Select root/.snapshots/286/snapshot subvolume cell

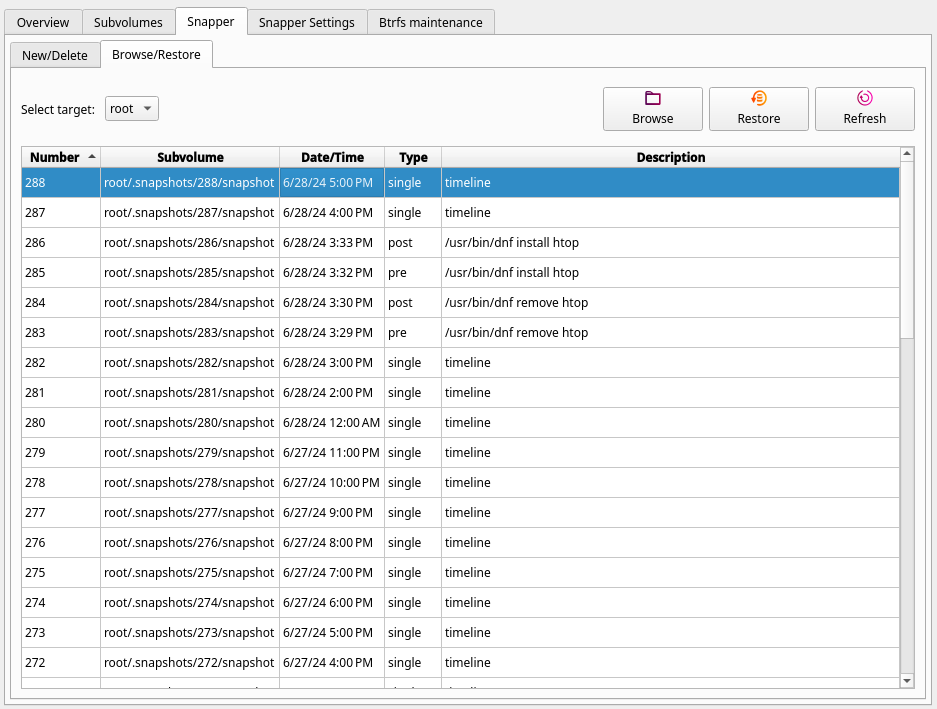[x=189, y=243]
